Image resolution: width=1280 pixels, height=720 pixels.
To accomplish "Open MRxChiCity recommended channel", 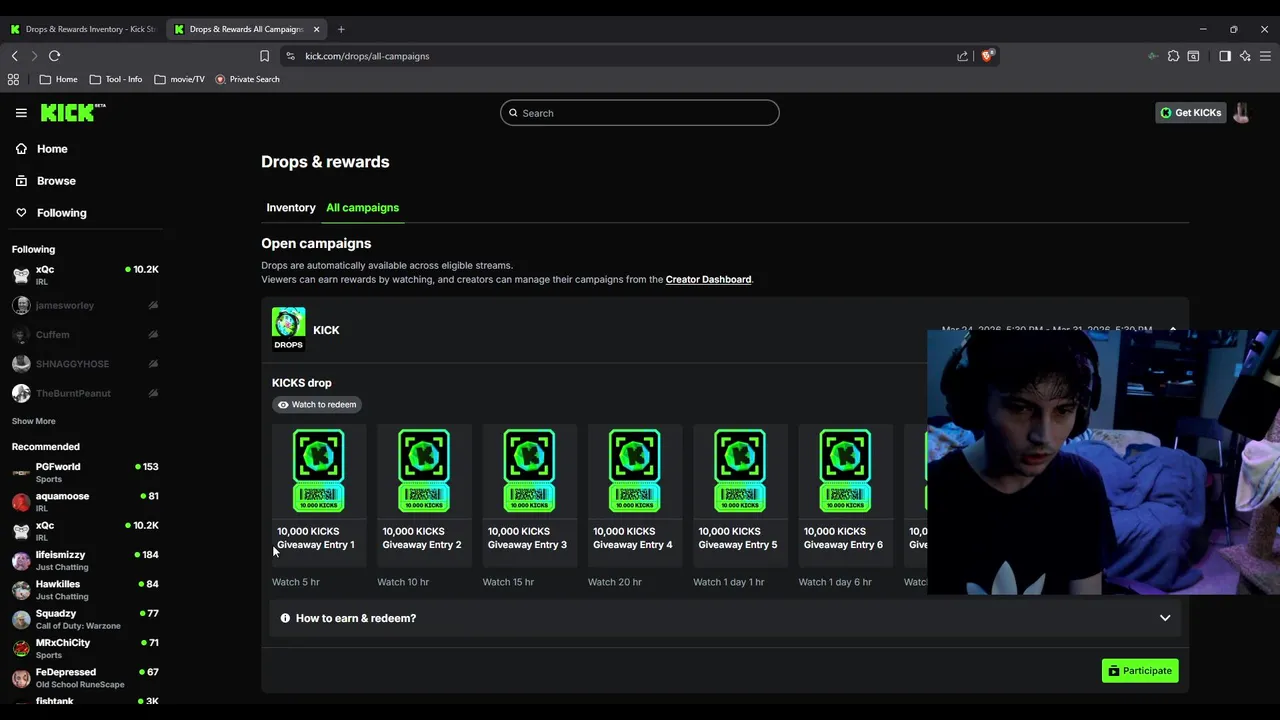I will (x=85, y=648).
